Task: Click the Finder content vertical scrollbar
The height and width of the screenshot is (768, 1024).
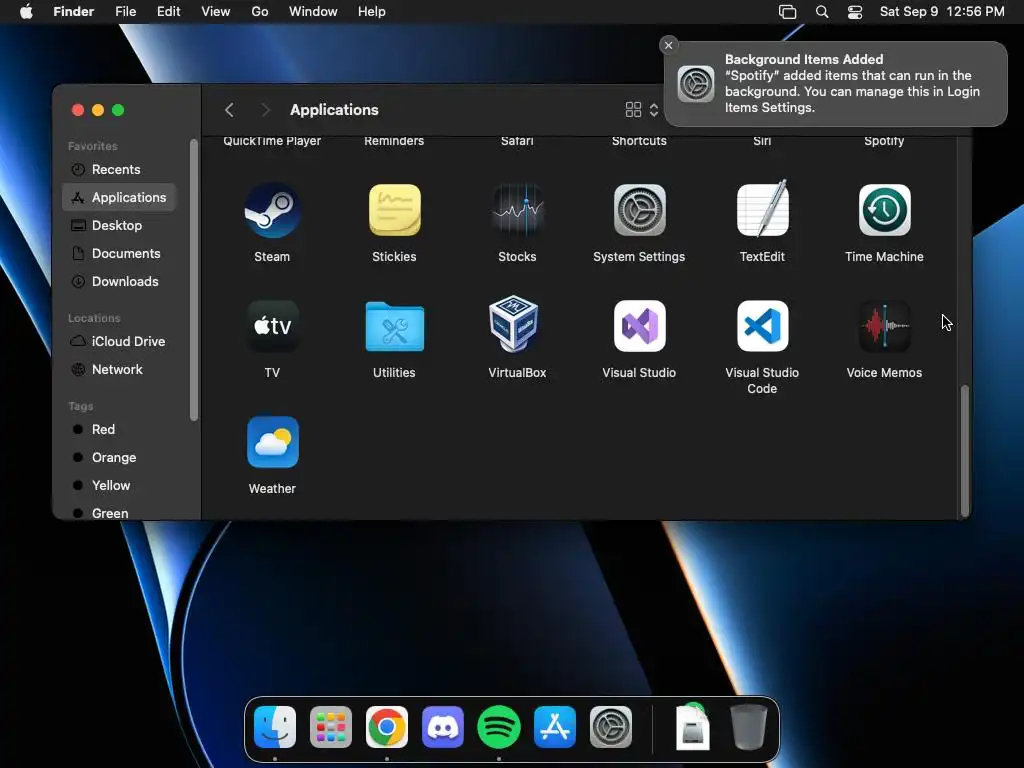Action: pyautogui.click(x=965, y=451)
